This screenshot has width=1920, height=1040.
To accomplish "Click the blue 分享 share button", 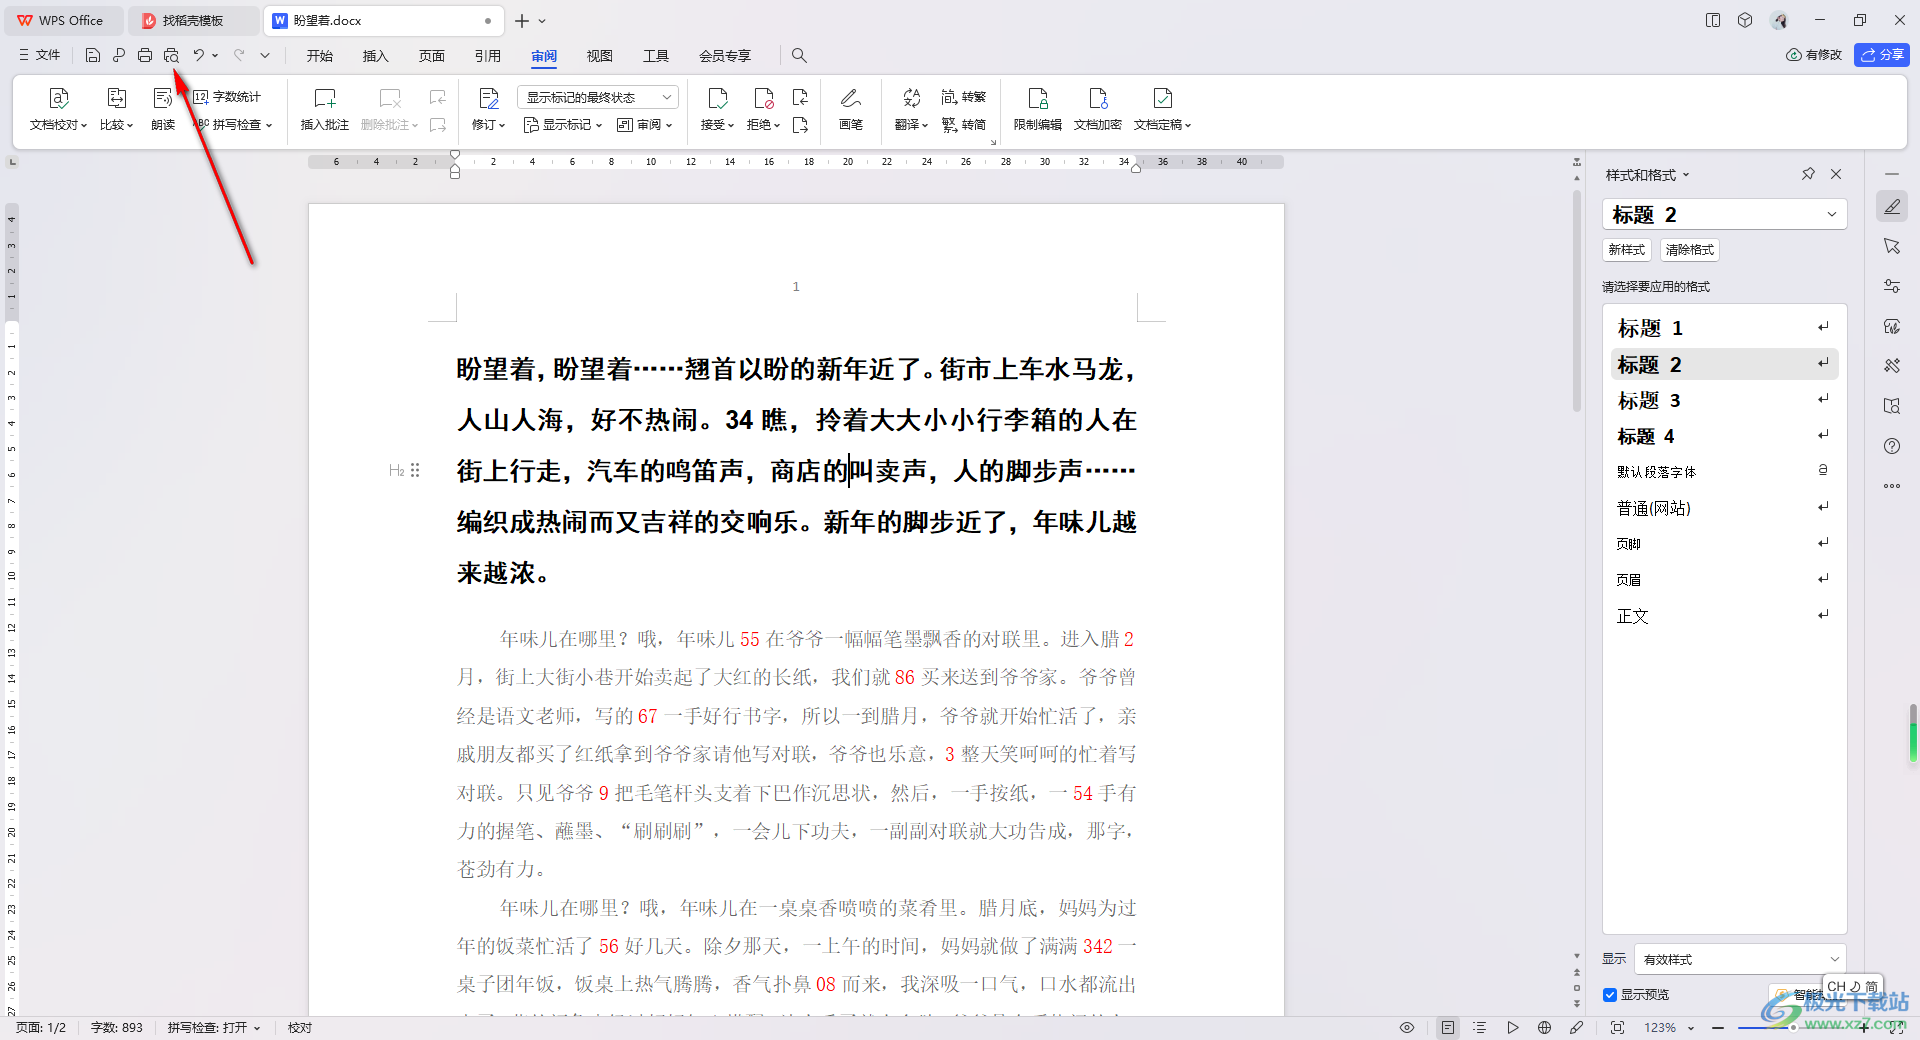I will tap(1882, 55).
